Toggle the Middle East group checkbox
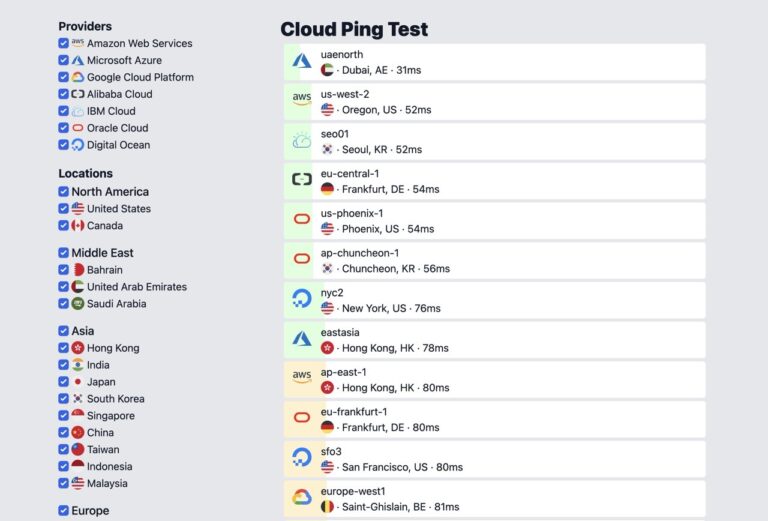The width and height of the screenshot is (768, 521). click(x=64, y=253)
